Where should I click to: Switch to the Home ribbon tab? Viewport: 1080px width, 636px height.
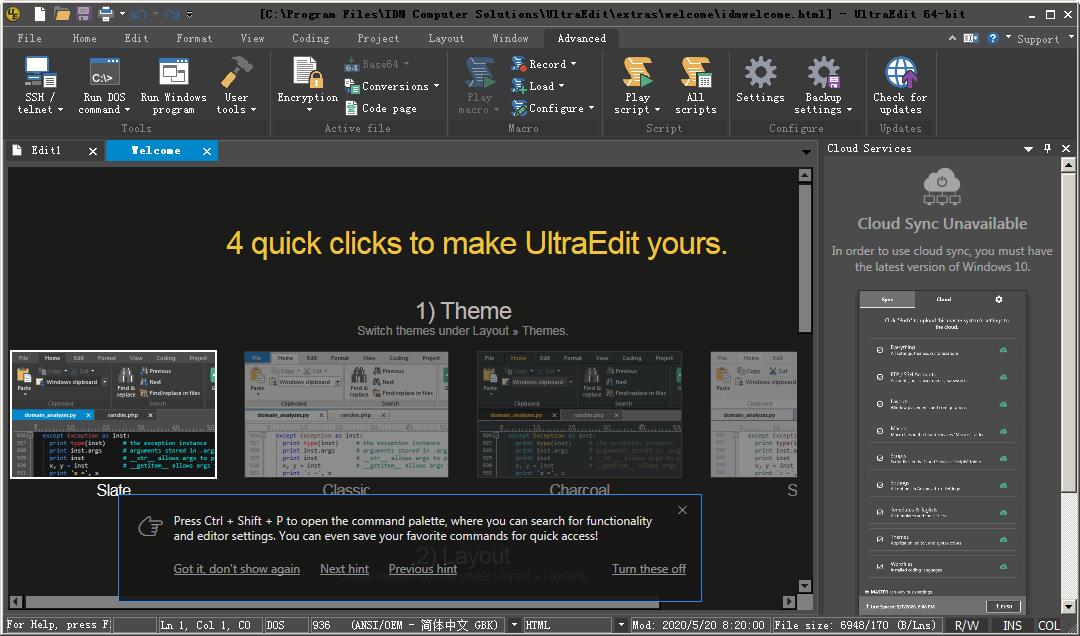(85, 39)
